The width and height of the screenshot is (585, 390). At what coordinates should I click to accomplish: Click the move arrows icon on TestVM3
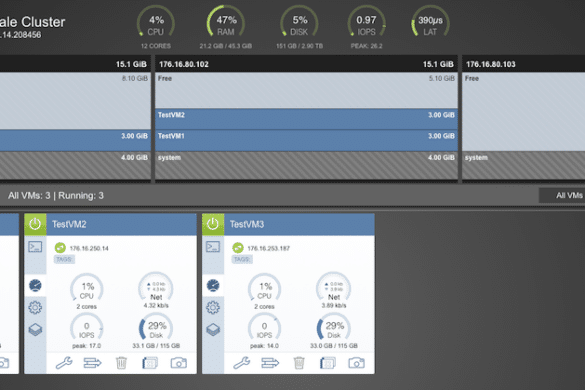(x=270, y=363)
